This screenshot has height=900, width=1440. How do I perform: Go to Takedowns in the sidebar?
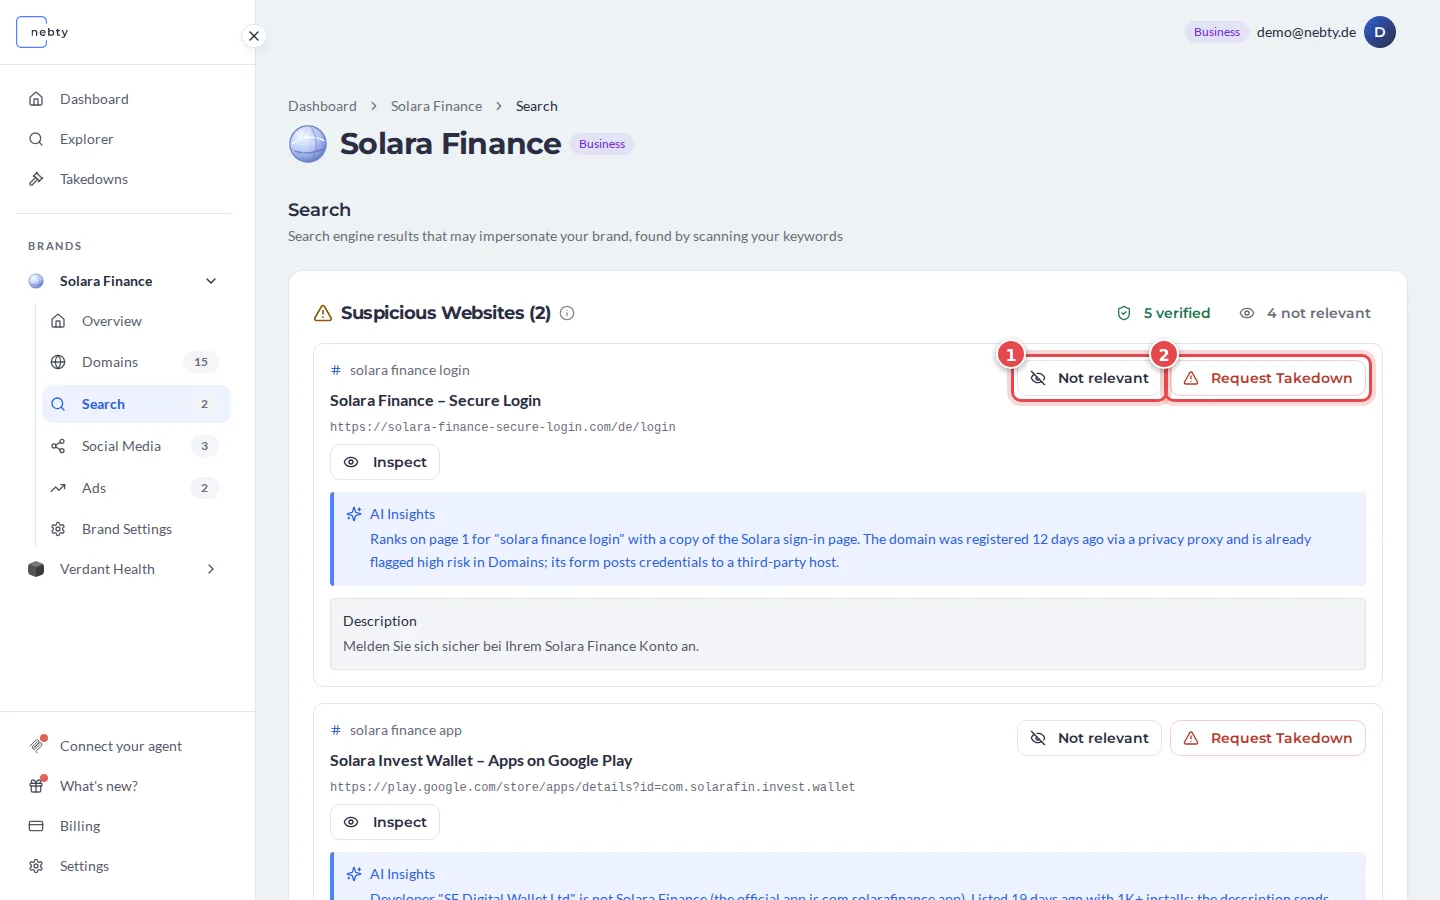123,179
